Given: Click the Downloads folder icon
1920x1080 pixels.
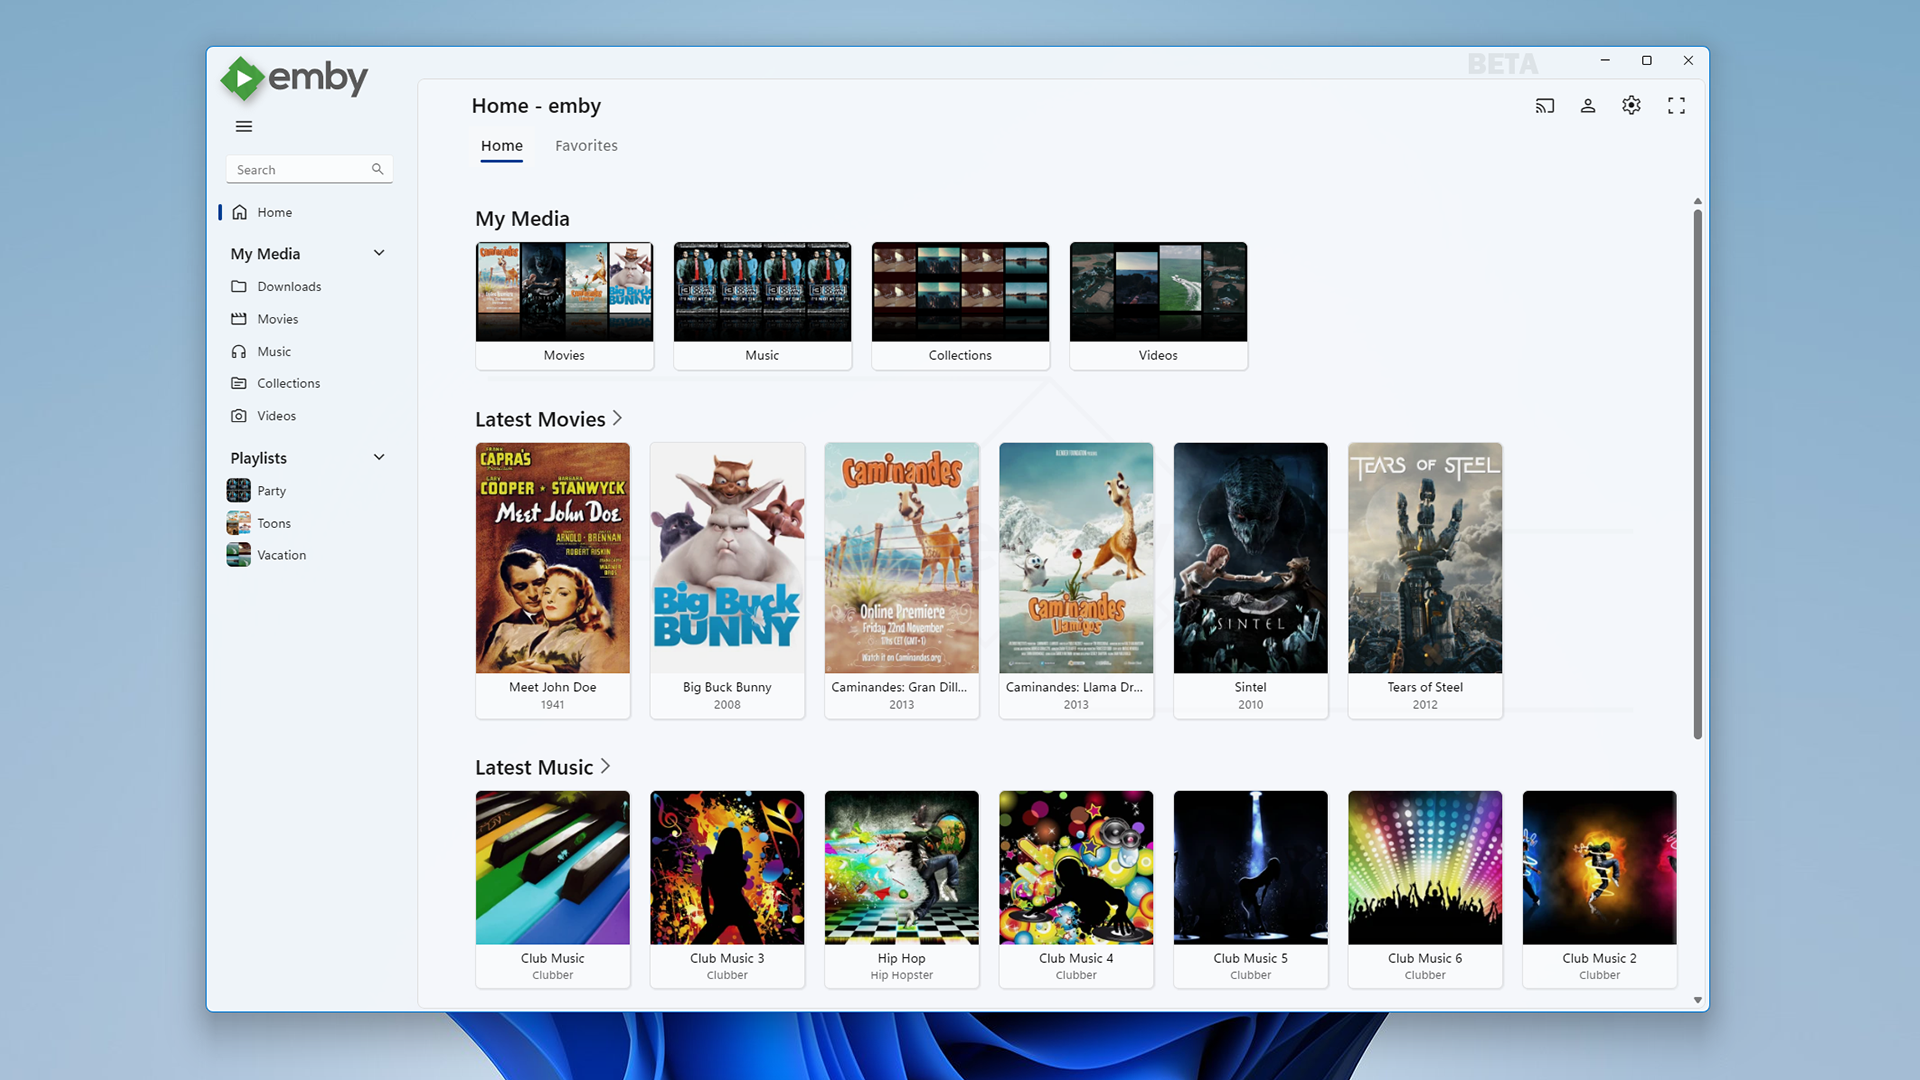Looking at the screenshot, I should 239,286.
